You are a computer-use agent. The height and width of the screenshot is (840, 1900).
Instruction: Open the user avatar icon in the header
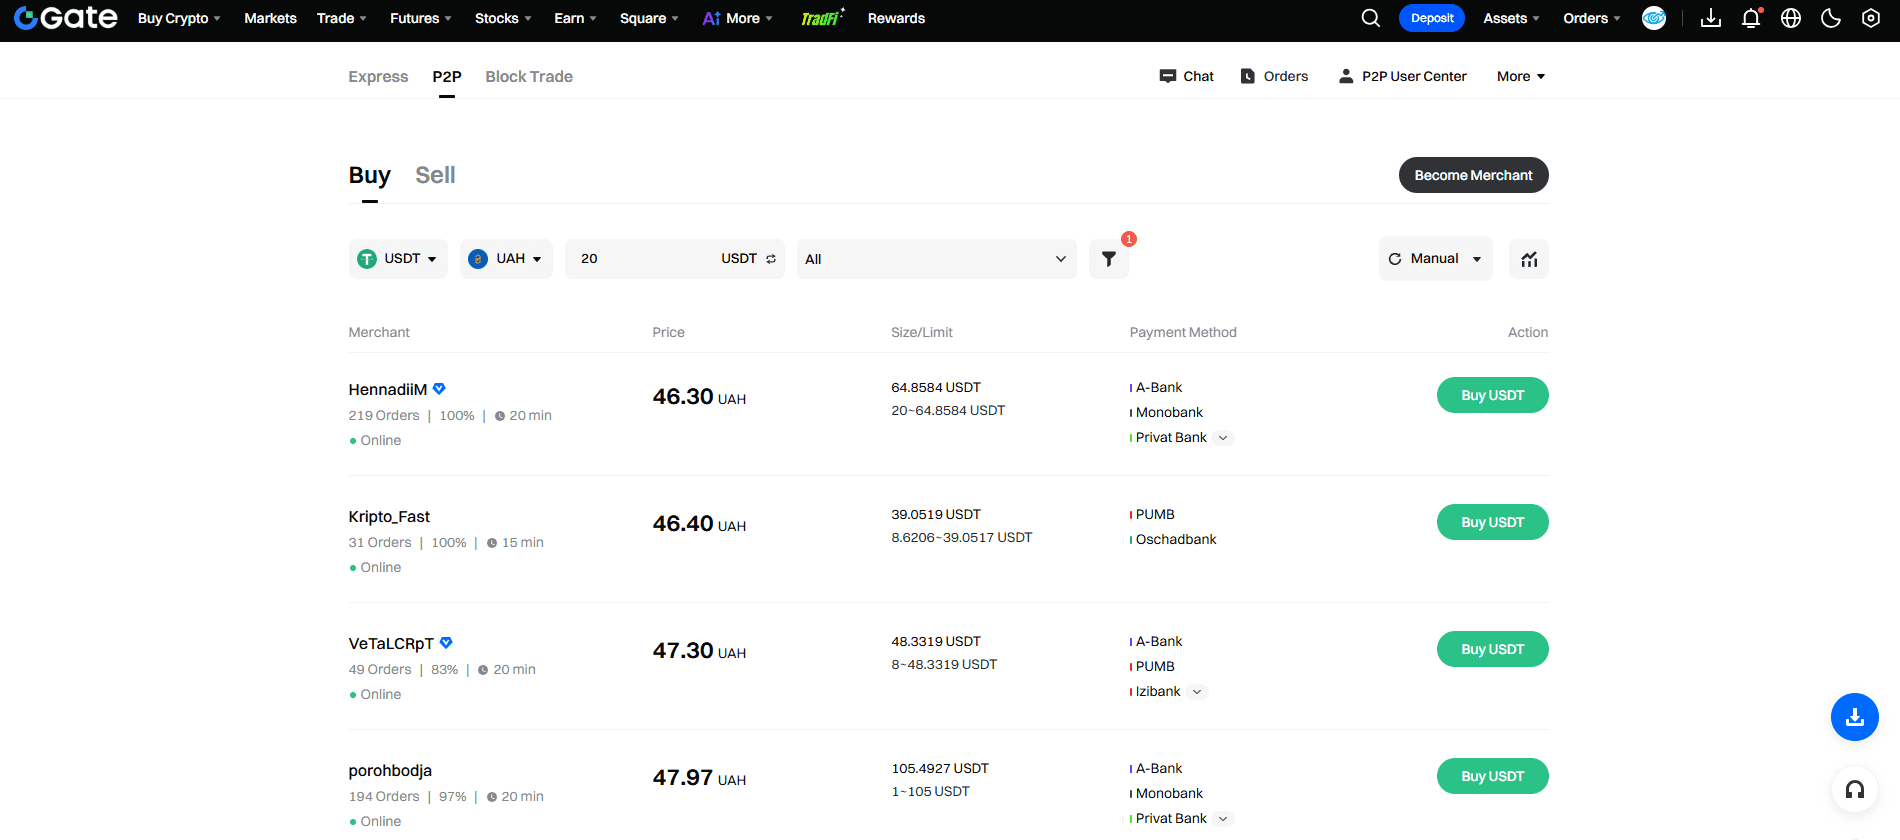point(1654,18)
